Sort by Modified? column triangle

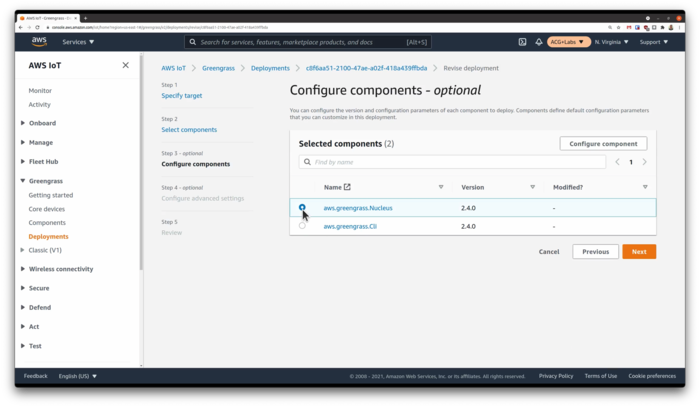click(x=645, y=187)
